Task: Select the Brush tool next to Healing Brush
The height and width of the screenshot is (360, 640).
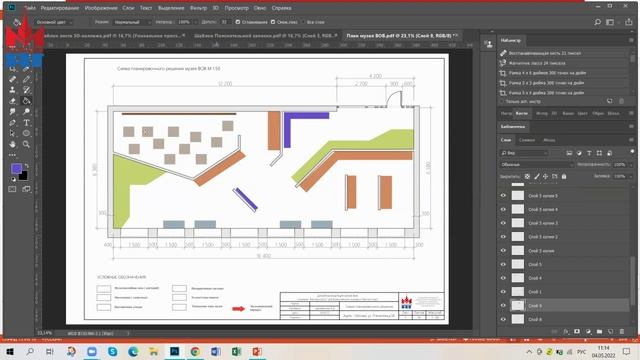Action: coord(26,80)
